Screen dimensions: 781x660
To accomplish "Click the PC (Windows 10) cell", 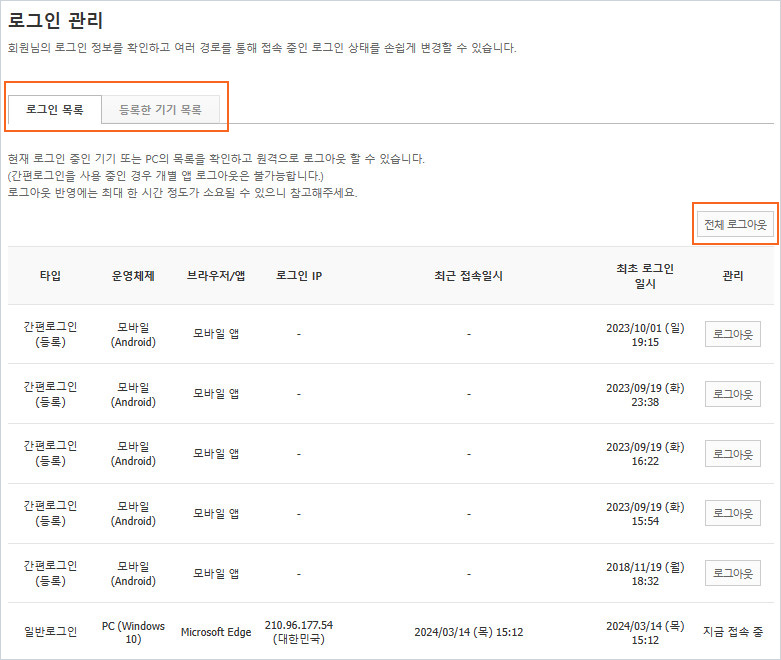I will pos(133,632).
